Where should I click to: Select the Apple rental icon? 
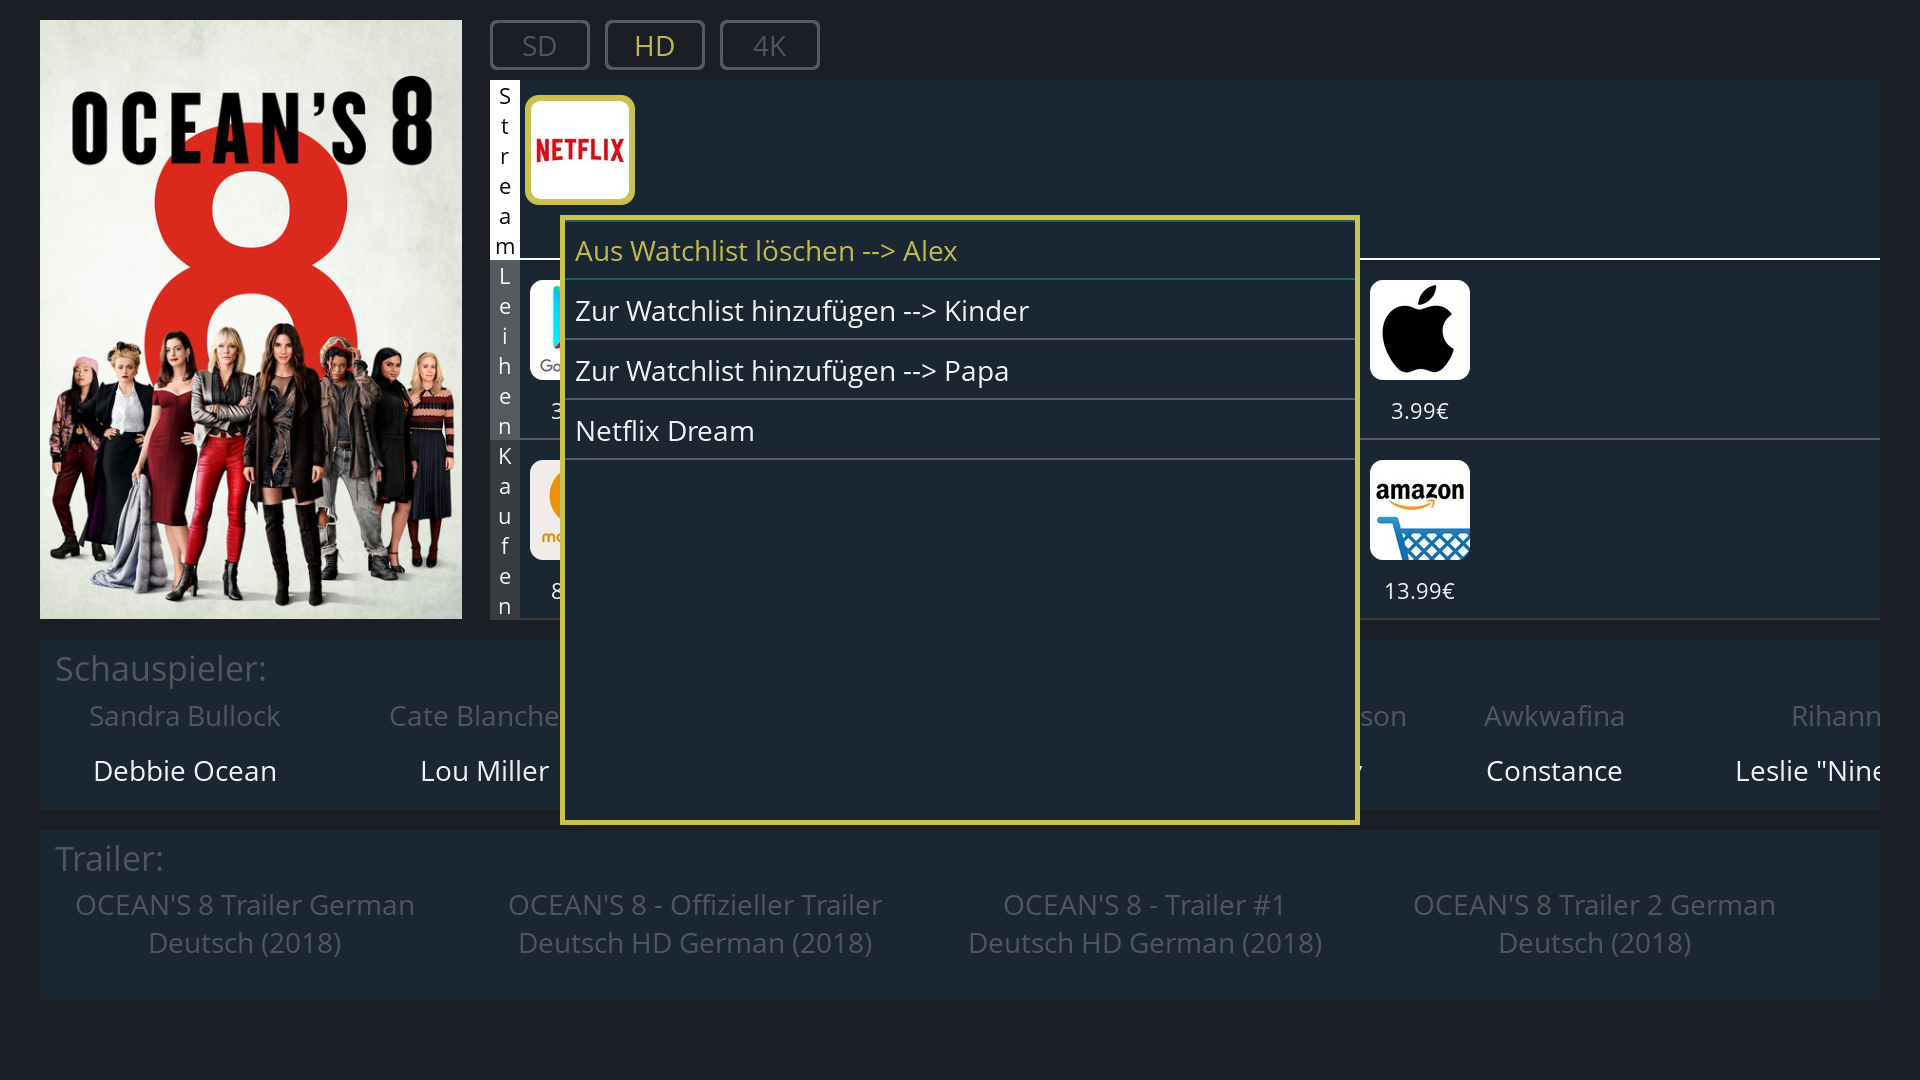[1419, 330]
